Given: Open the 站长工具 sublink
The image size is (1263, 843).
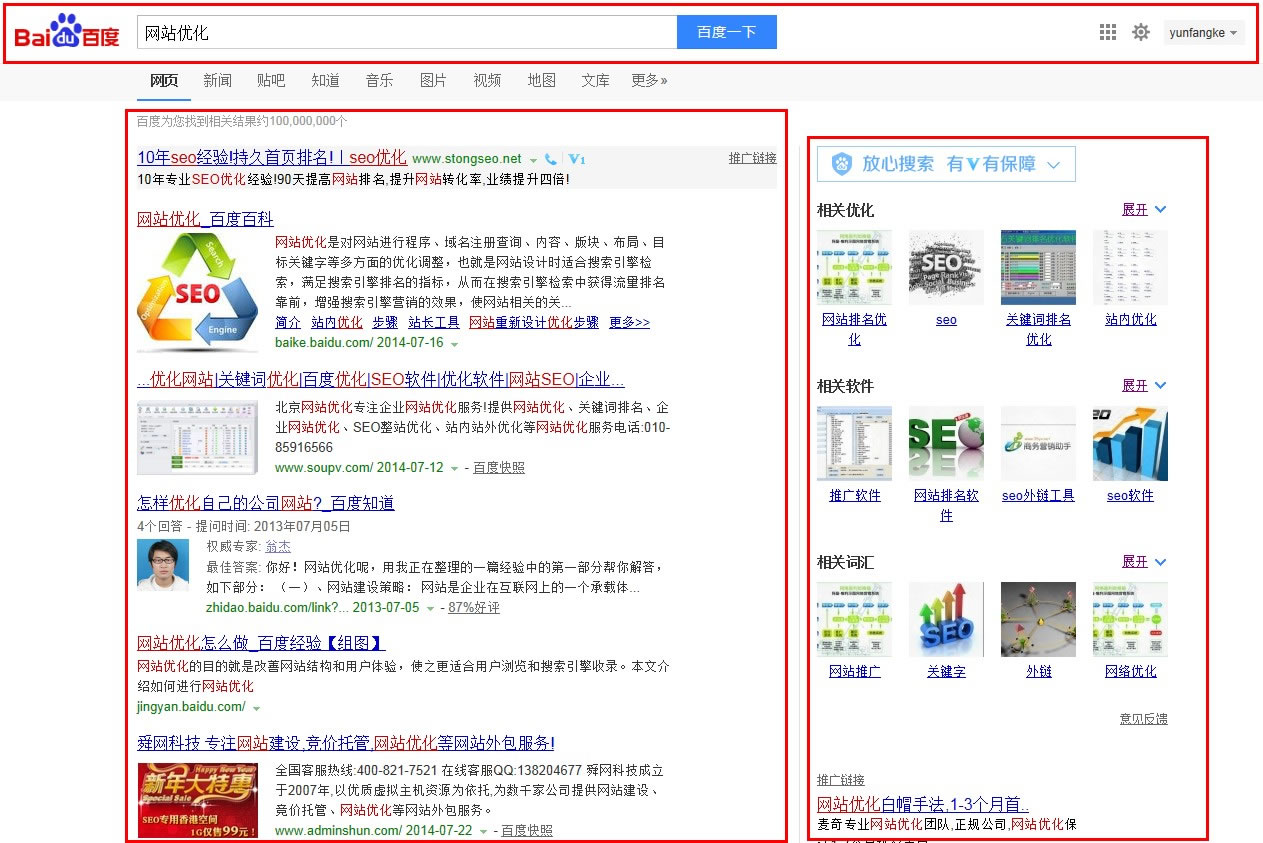Looking at the screenshot, I should (434, 322).
